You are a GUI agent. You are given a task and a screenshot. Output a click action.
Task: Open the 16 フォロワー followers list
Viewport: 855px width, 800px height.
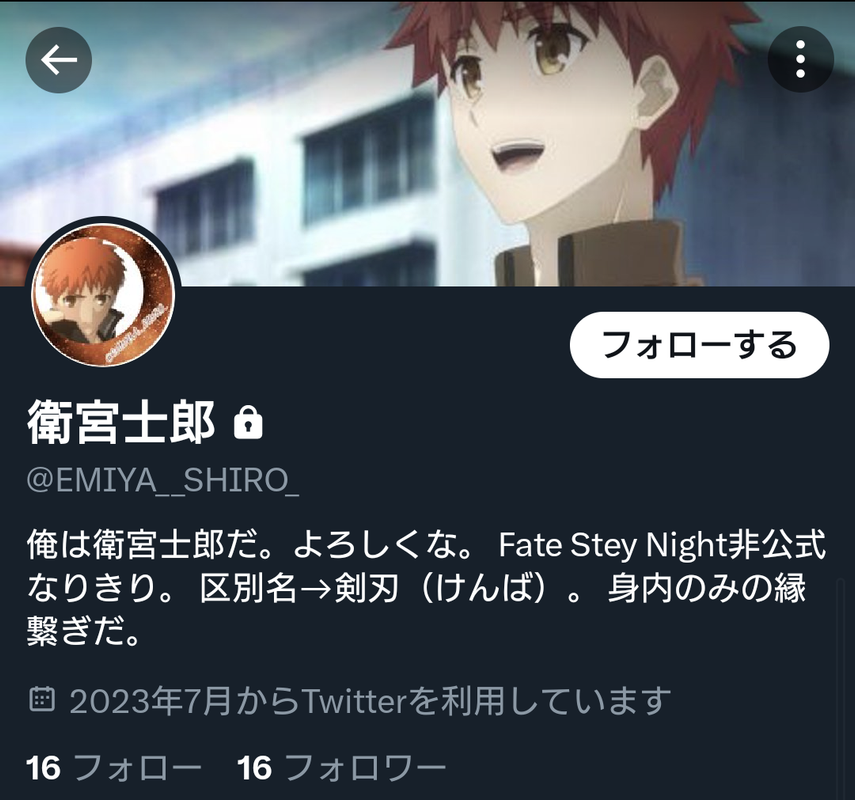pyautogui.click(x=342, y=768)
